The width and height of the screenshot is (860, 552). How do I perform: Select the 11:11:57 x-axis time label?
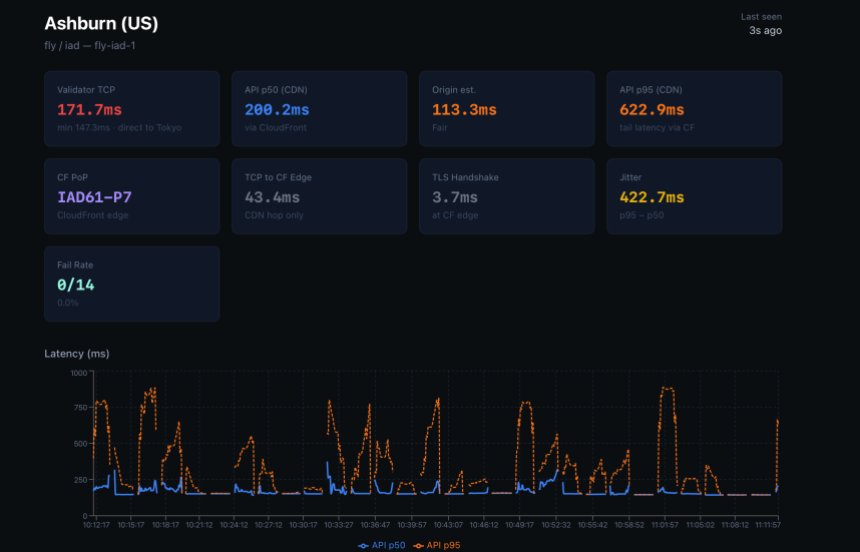(x=766, y=524)
